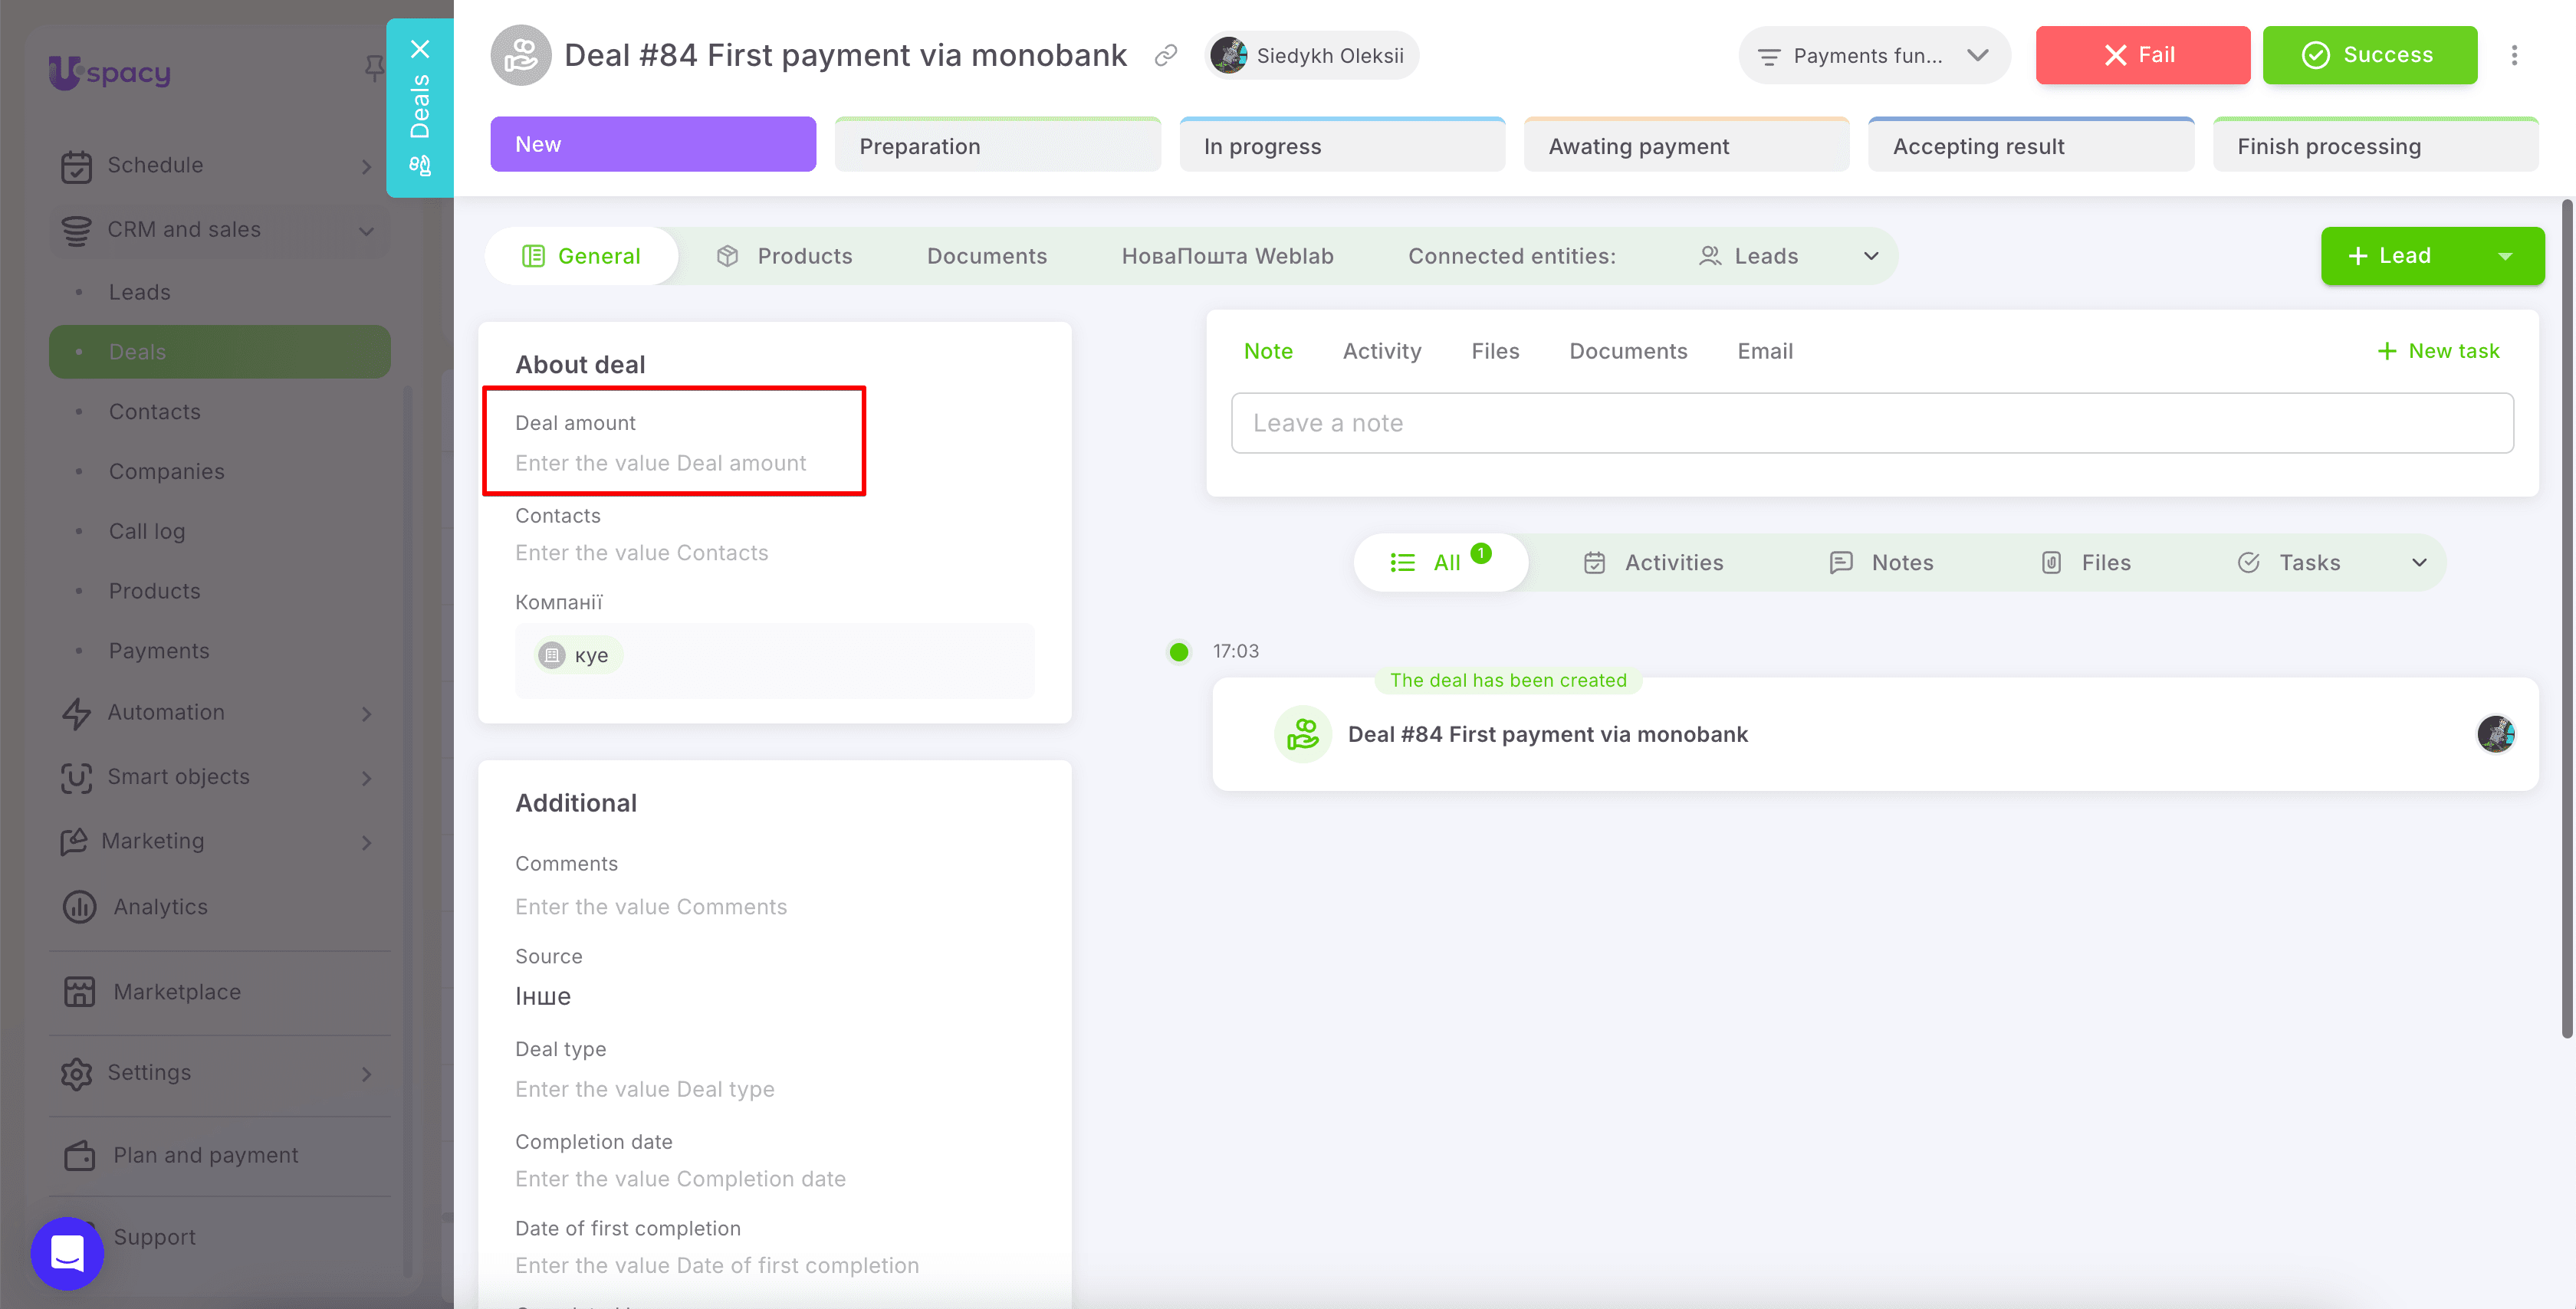Select the Note tab

tap(1268, 351)
